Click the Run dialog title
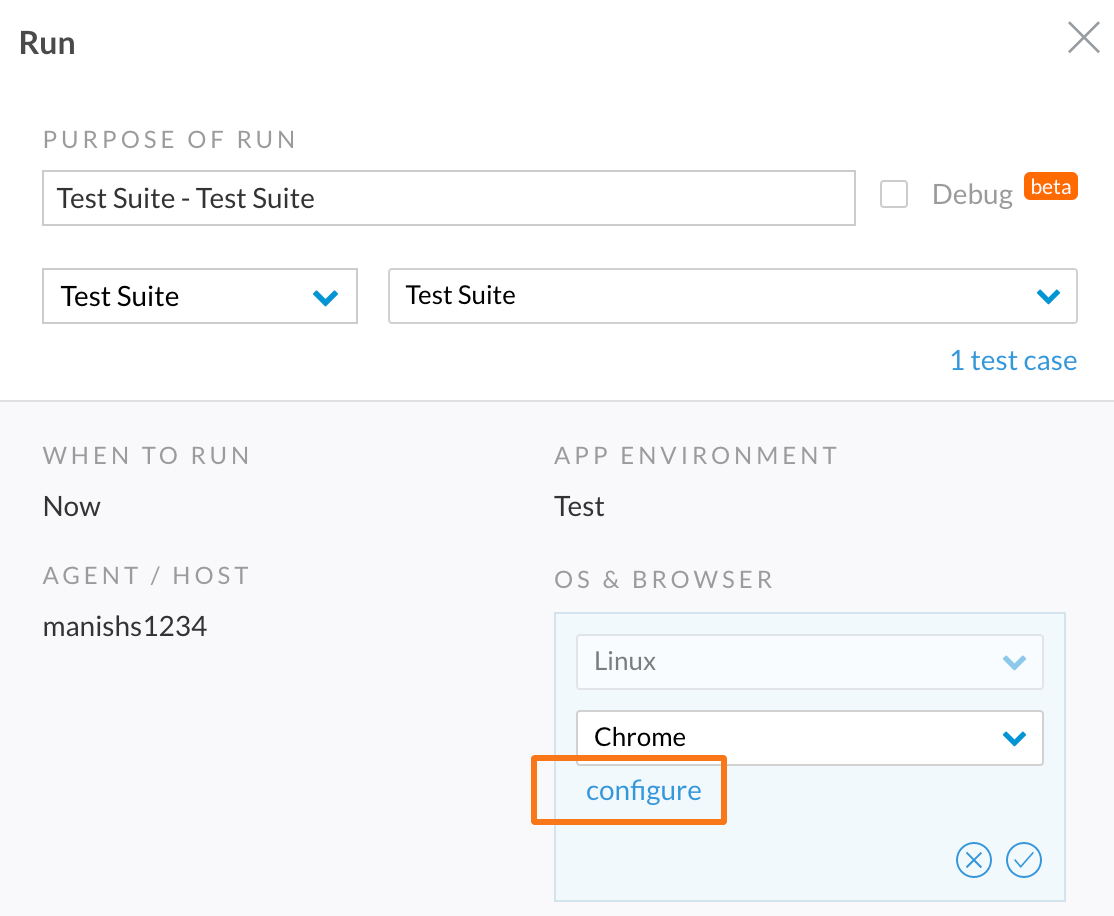This screenshot has height=916, width=1114. (x=47, y=43)
